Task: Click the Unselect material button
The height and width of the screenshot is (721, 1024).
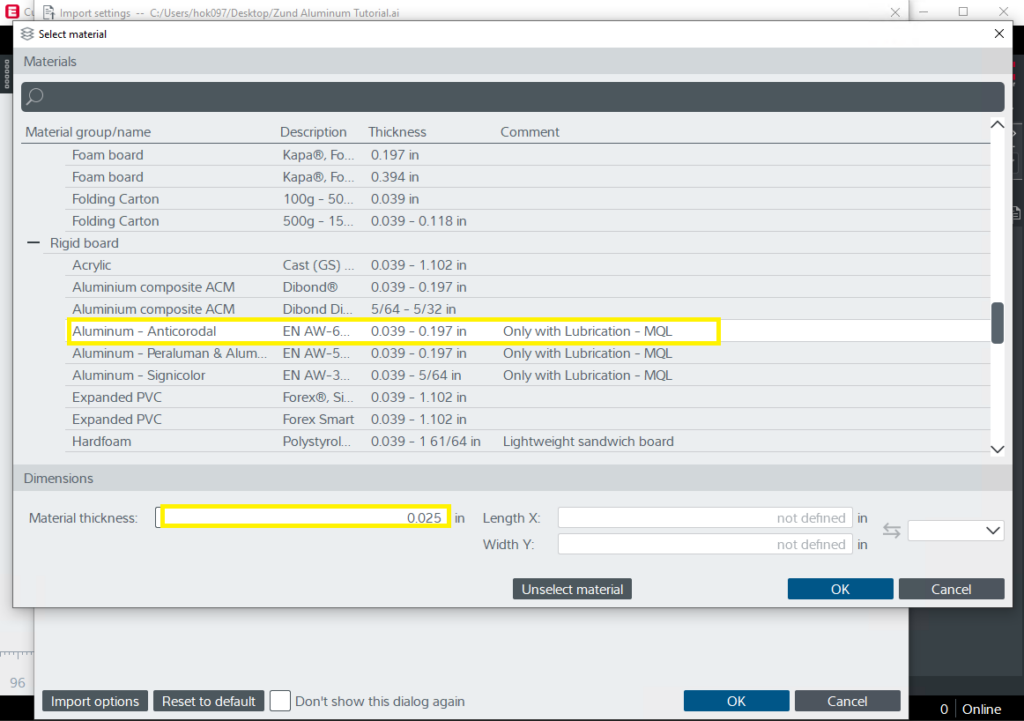Action: tap(572, 589)
